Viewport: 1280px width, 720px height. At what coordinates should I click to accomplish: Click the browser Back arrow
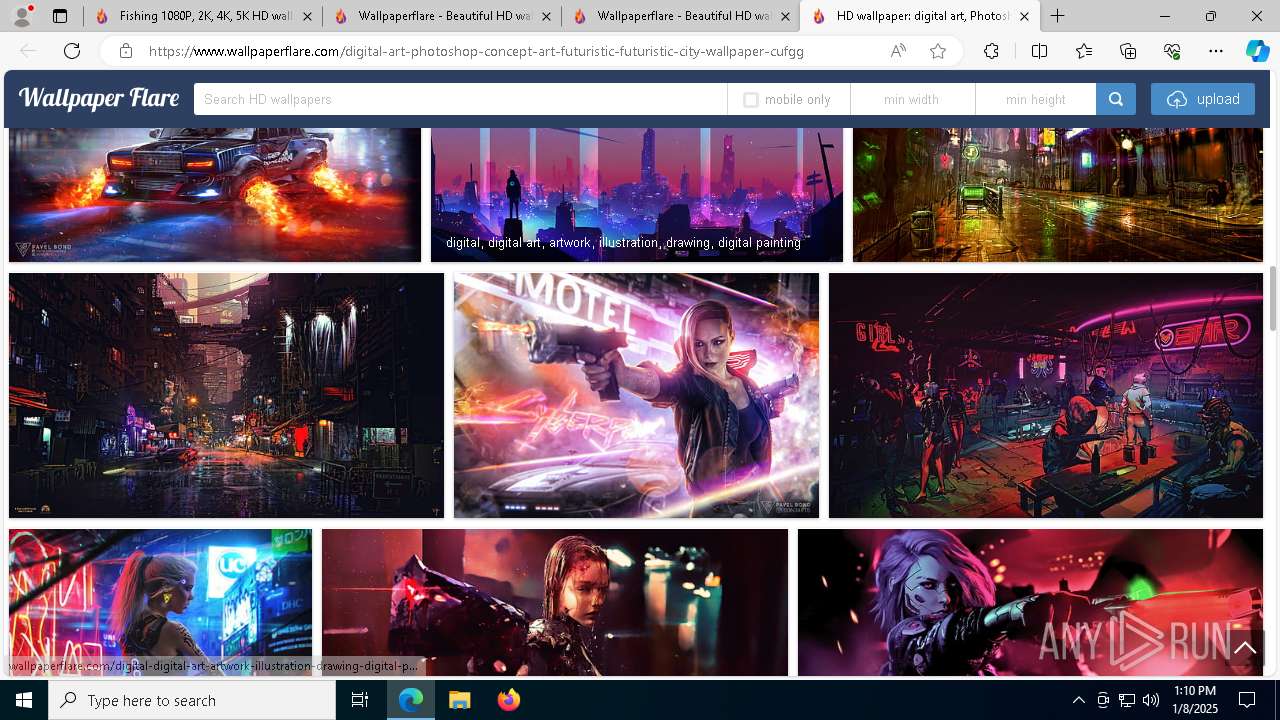(28, 51)
